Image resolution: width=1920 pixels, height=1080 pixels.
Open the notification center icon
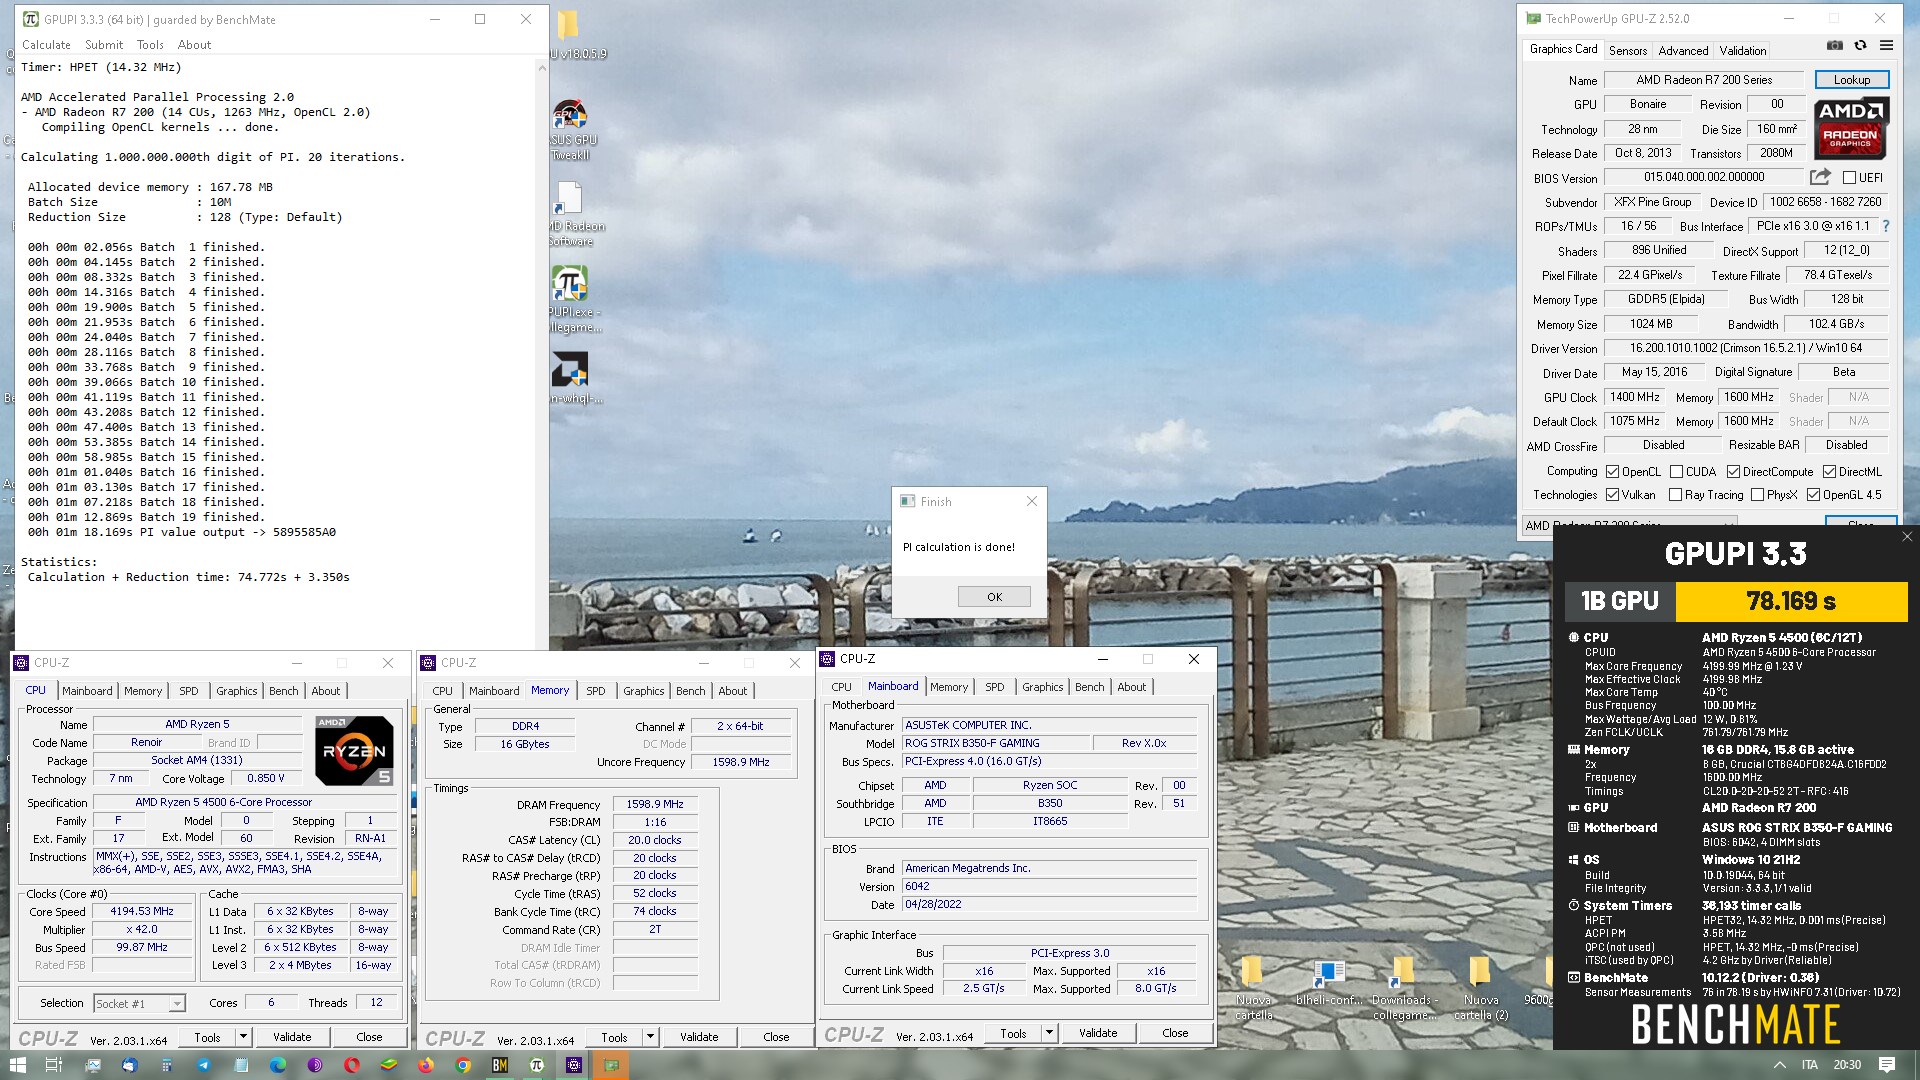point(1887,1065)
